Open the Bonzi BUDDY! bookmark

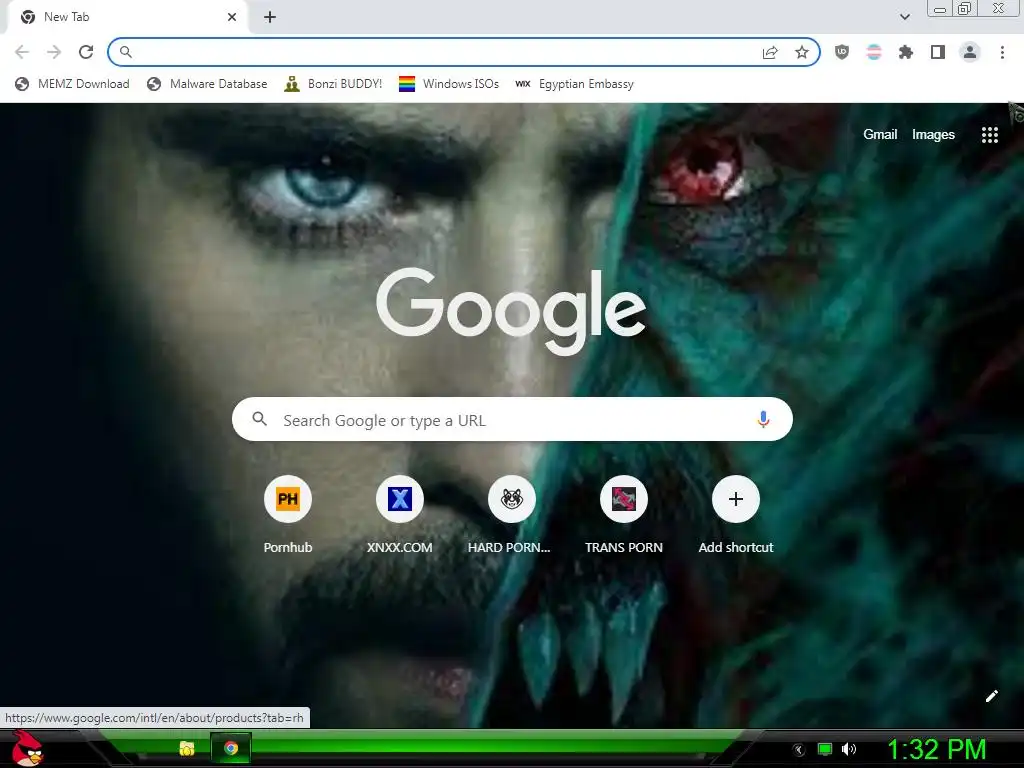pyautogui.click(x=333, y=84)
